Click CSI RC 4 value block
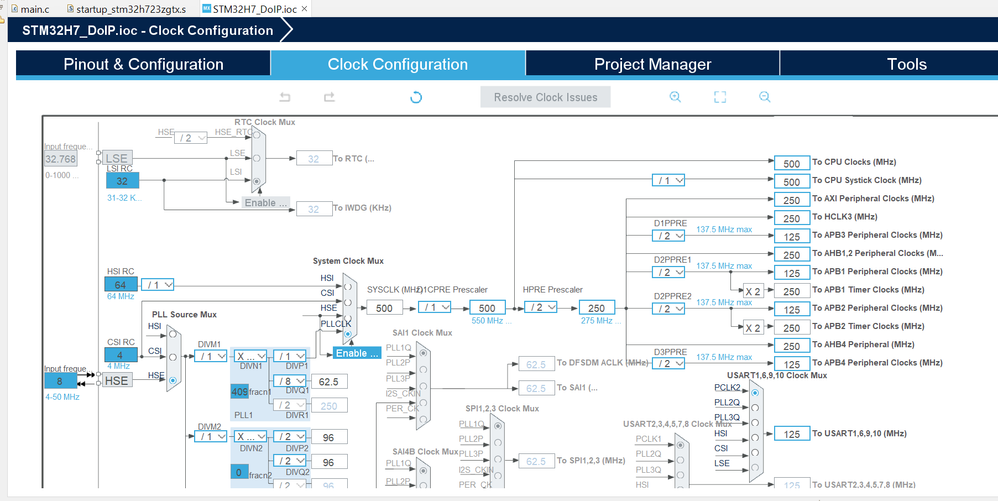Image resolution: width=998 pixels, height=501 pixels. coord(121,355)
